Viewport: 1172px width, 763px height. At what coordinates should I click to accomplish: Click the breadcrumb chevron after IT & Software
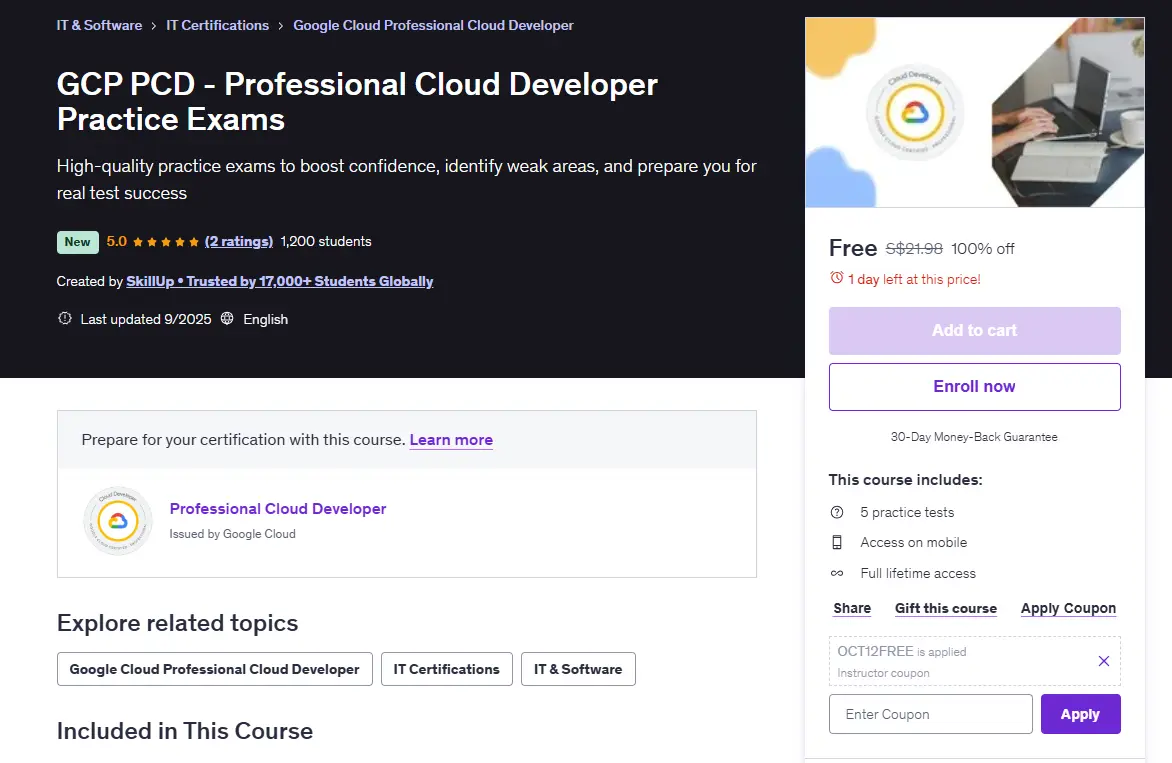pyautogui.click(x=154, y=26)
